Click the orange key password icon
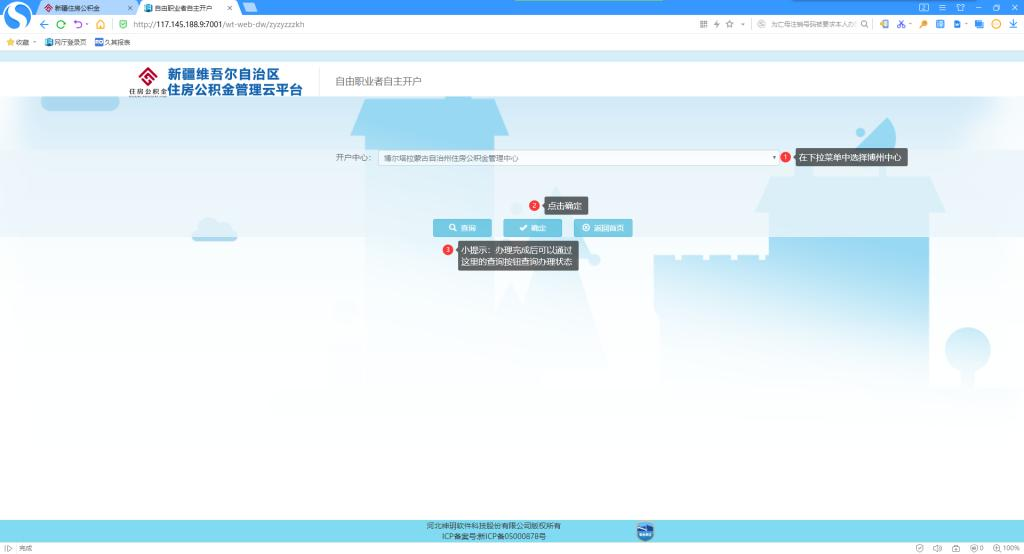1024x554 pixels. pos(923,24)
